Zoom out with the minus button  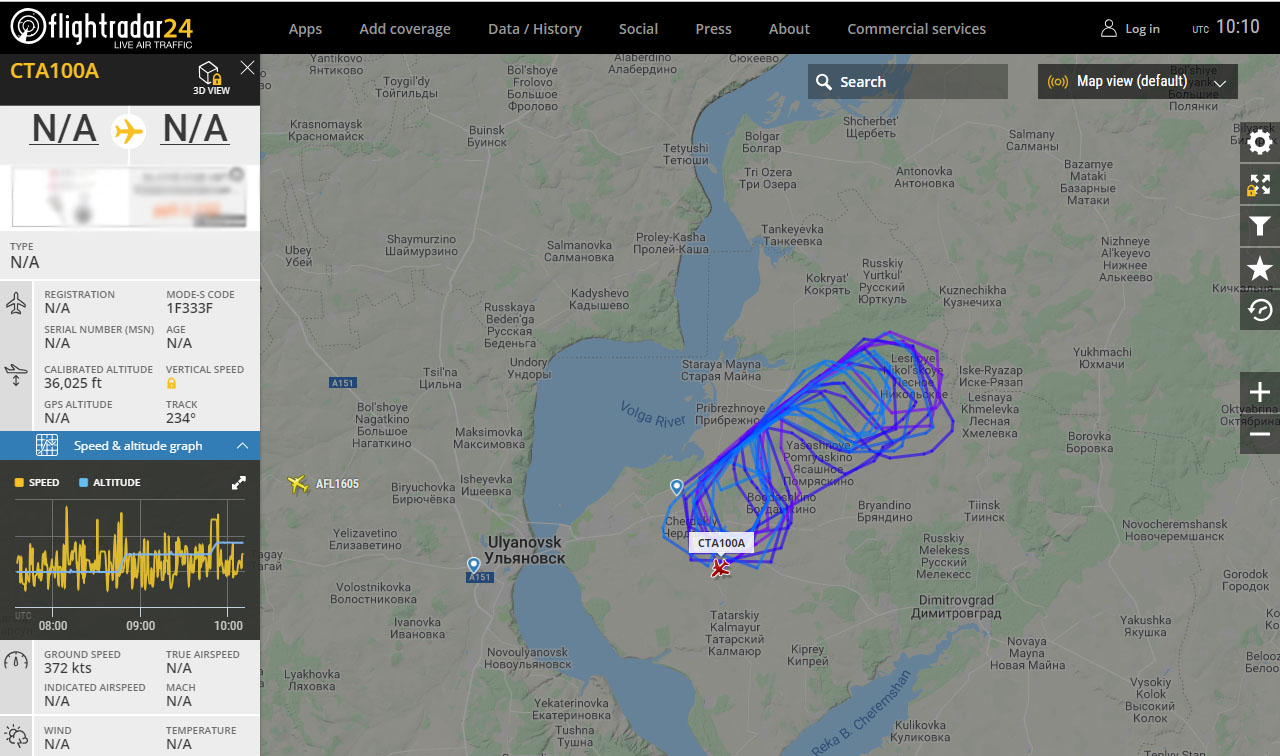click(x=1260, y=434)
